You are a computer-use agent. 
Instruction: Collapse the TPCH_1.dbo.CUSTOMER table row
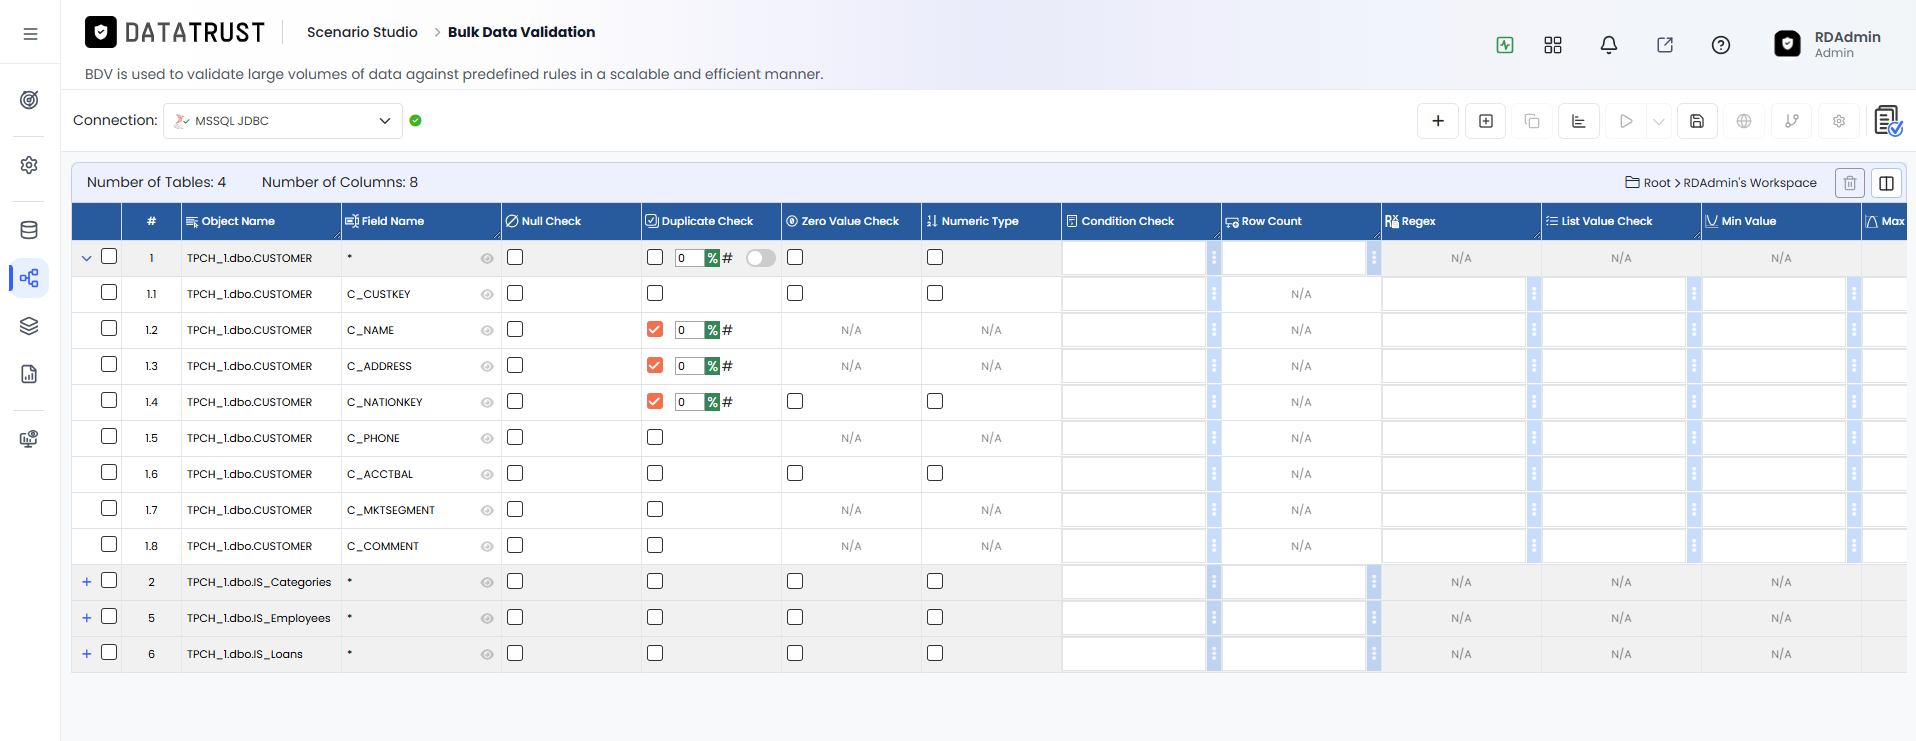(x=87, y=258)
